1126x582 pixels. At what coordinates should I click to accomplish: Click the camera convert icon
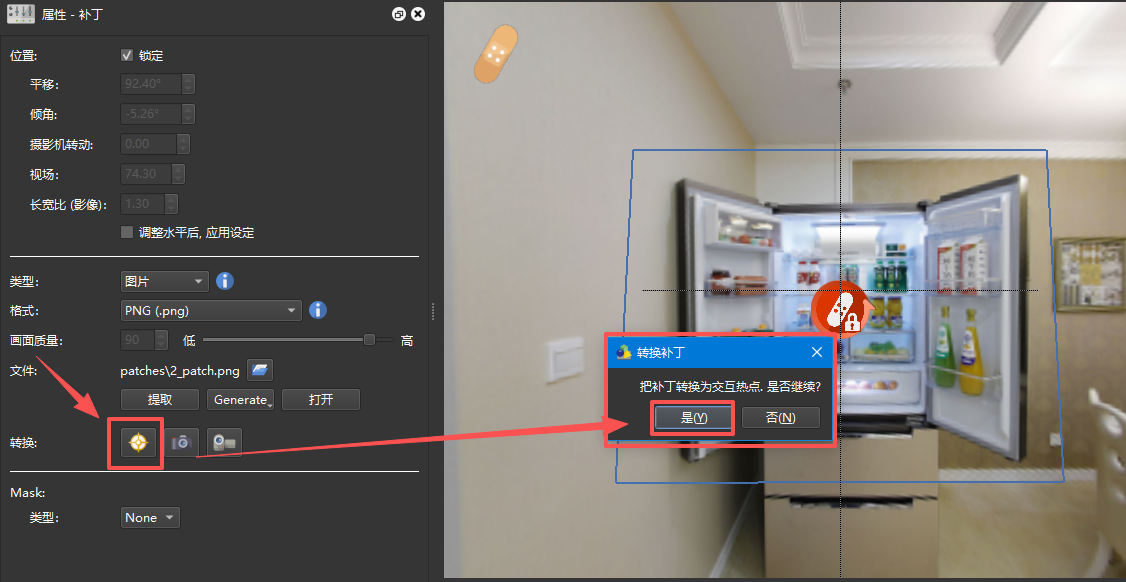click(182, 442)
